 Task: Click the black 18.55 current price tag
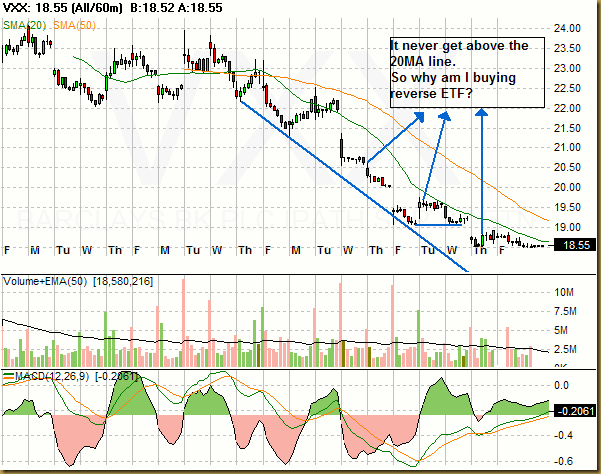[x=575, y=245]
